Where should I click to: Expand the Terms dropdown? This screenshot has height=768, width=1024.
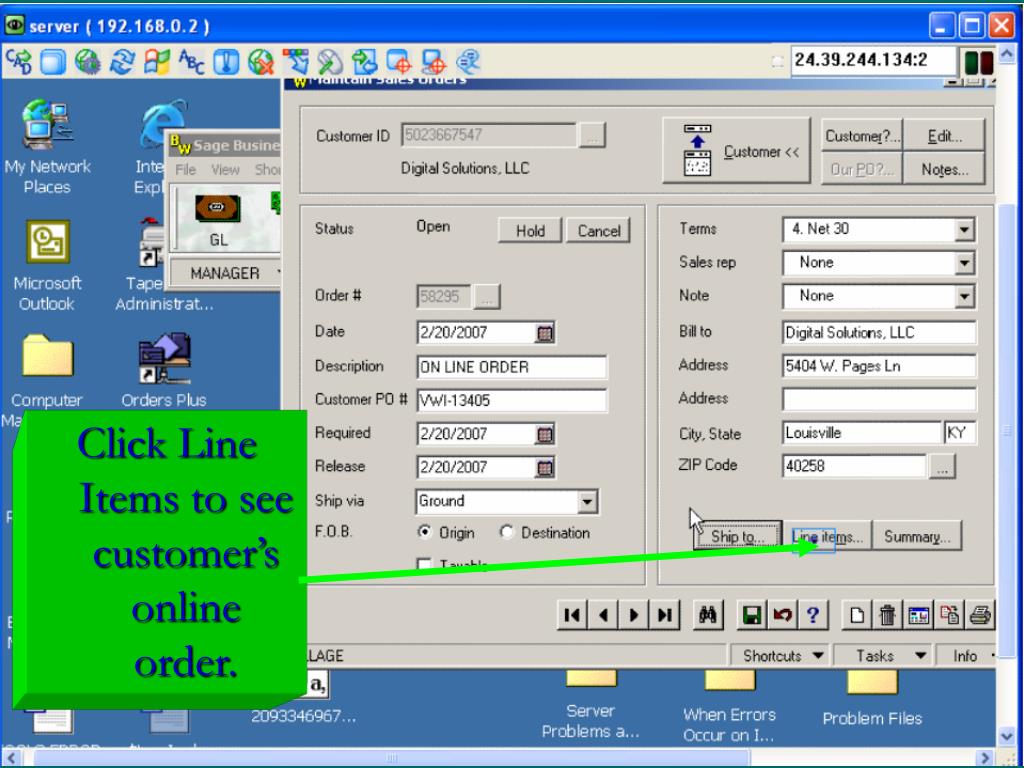coord(964,230)
